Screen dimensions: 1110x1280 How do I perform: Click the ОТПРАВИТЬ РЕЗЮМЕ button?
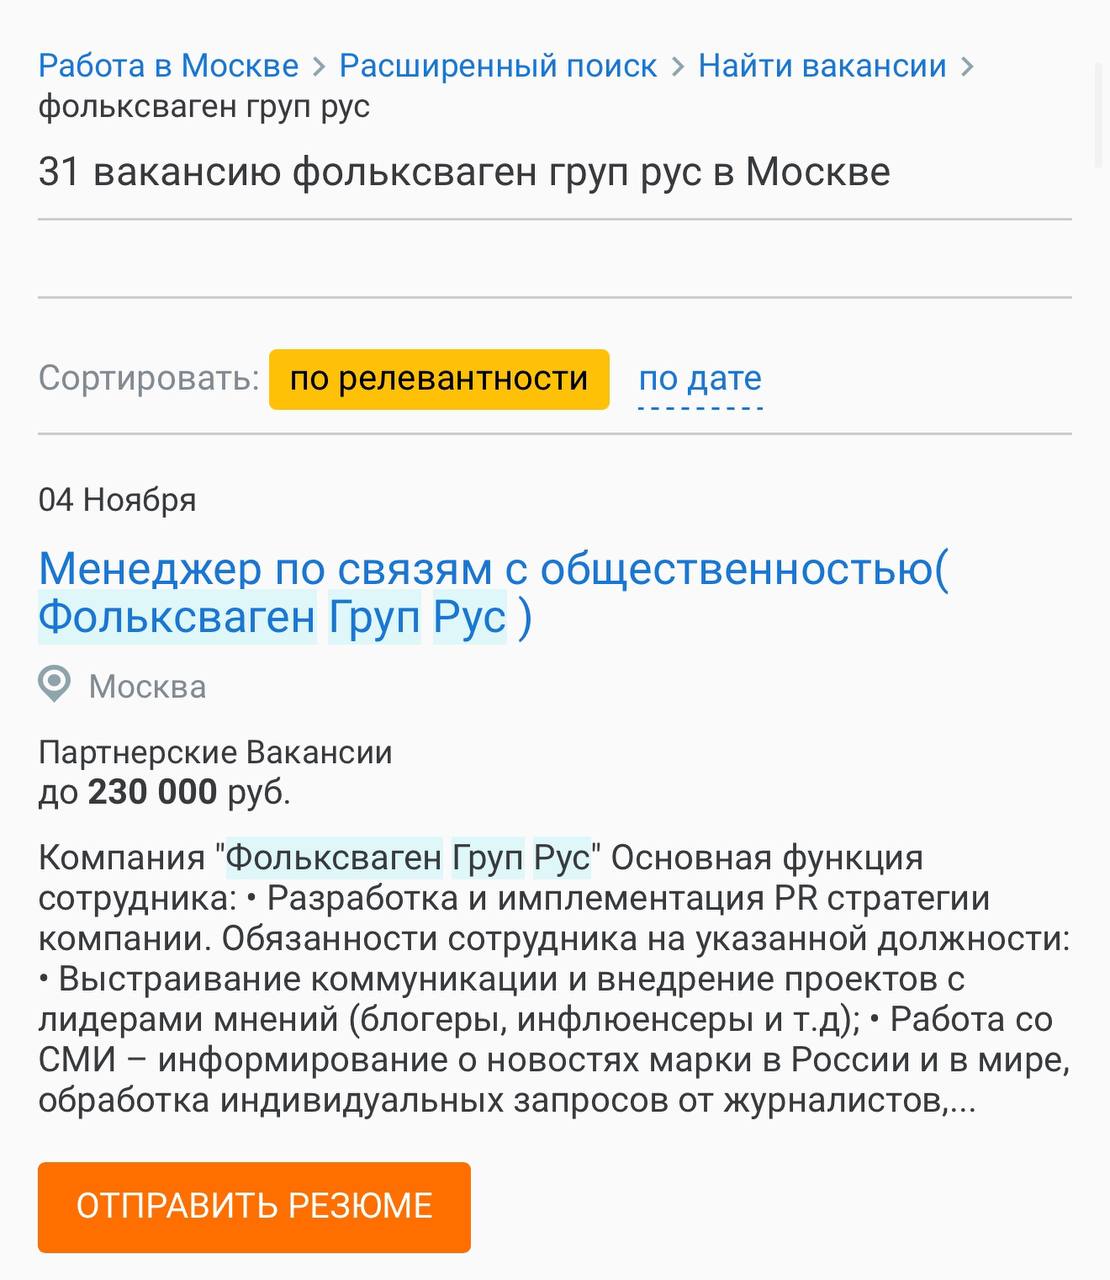253,1207
